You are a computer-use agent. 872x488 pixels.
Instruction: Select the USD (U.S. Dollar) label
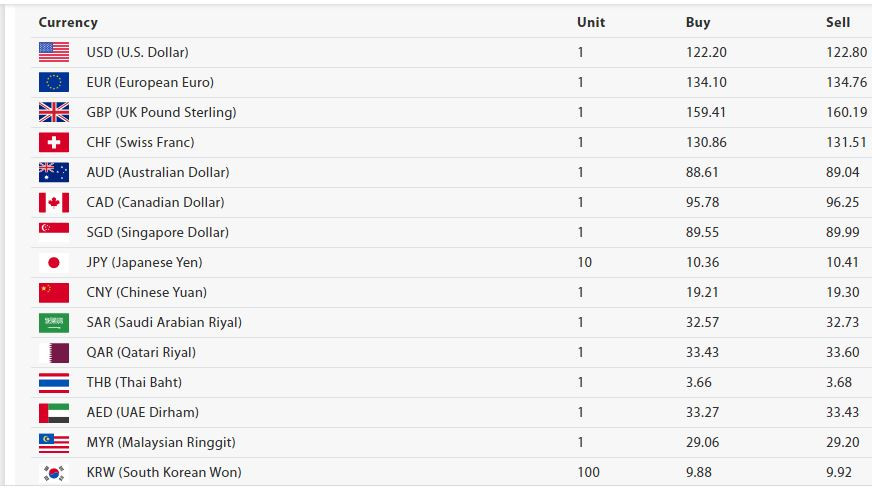coord(137,52)
